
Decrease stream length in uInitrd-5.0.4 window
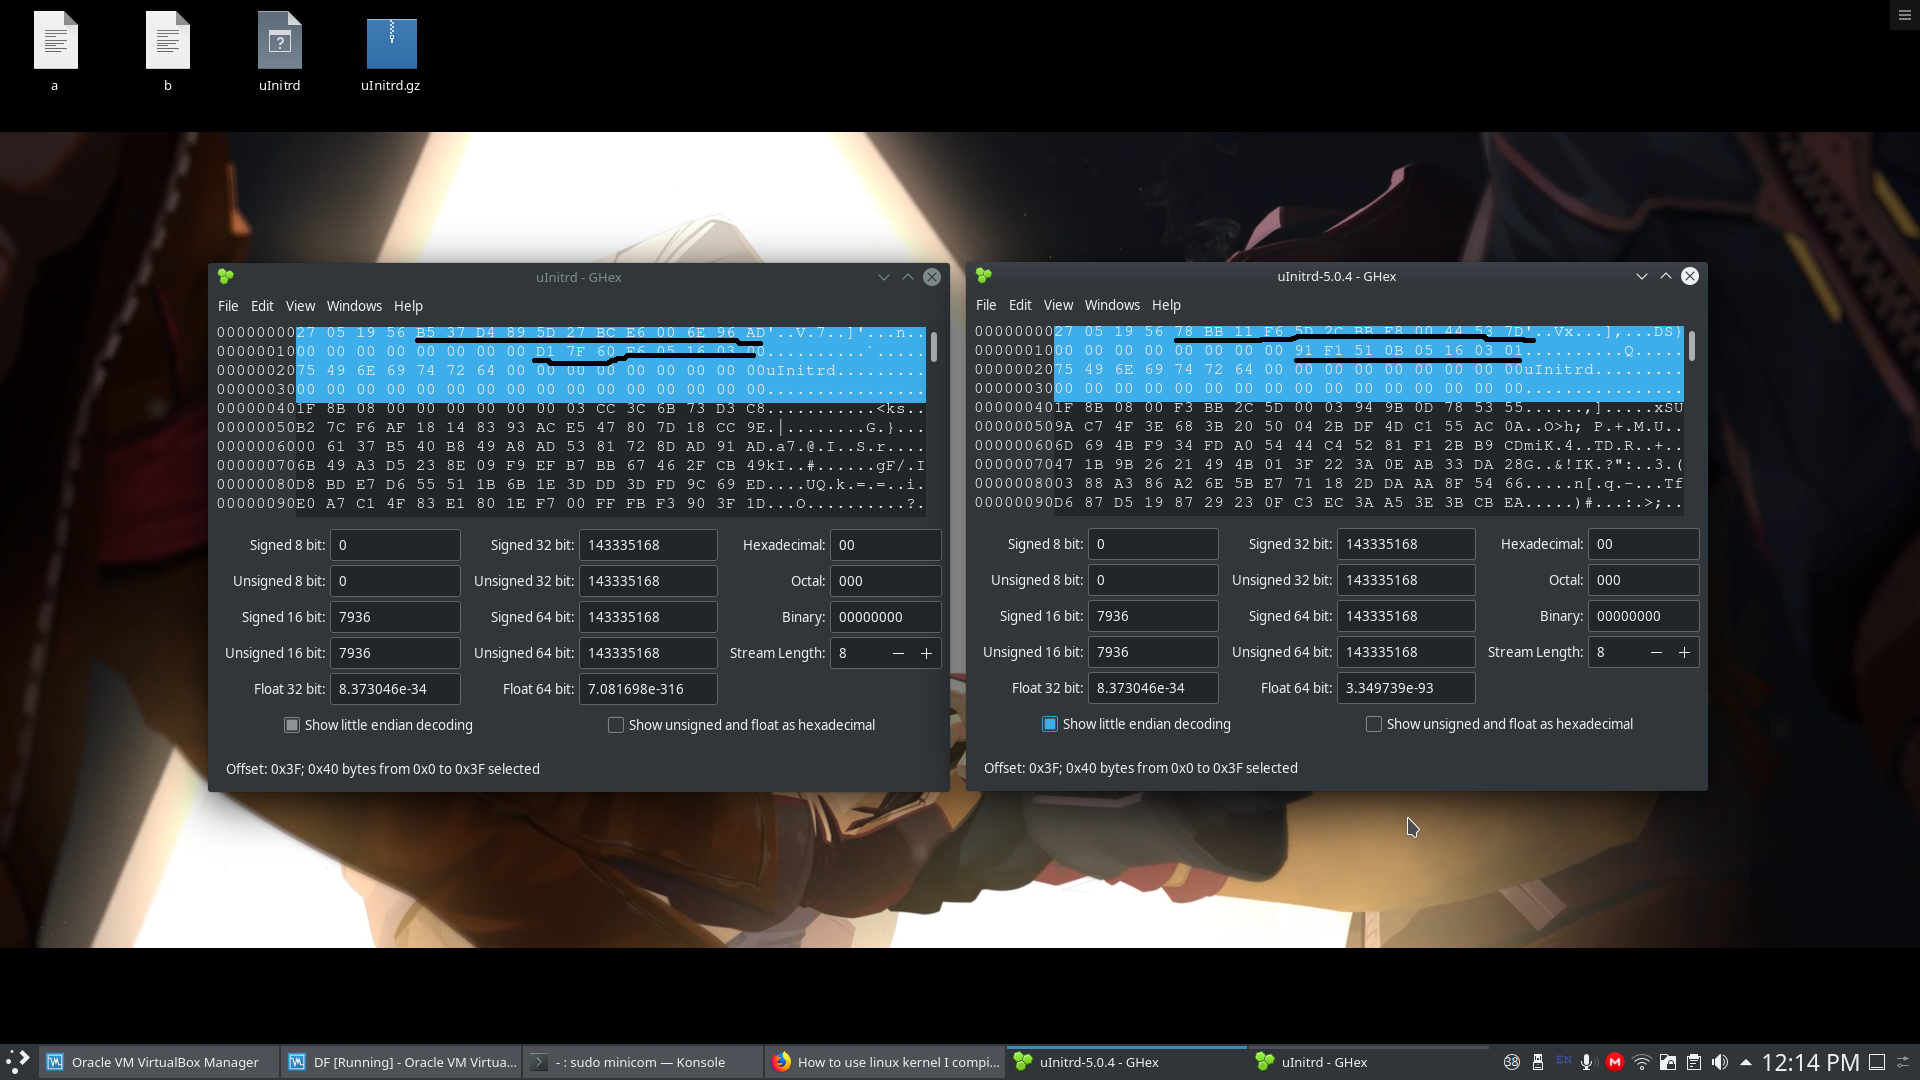[1656, 652]
